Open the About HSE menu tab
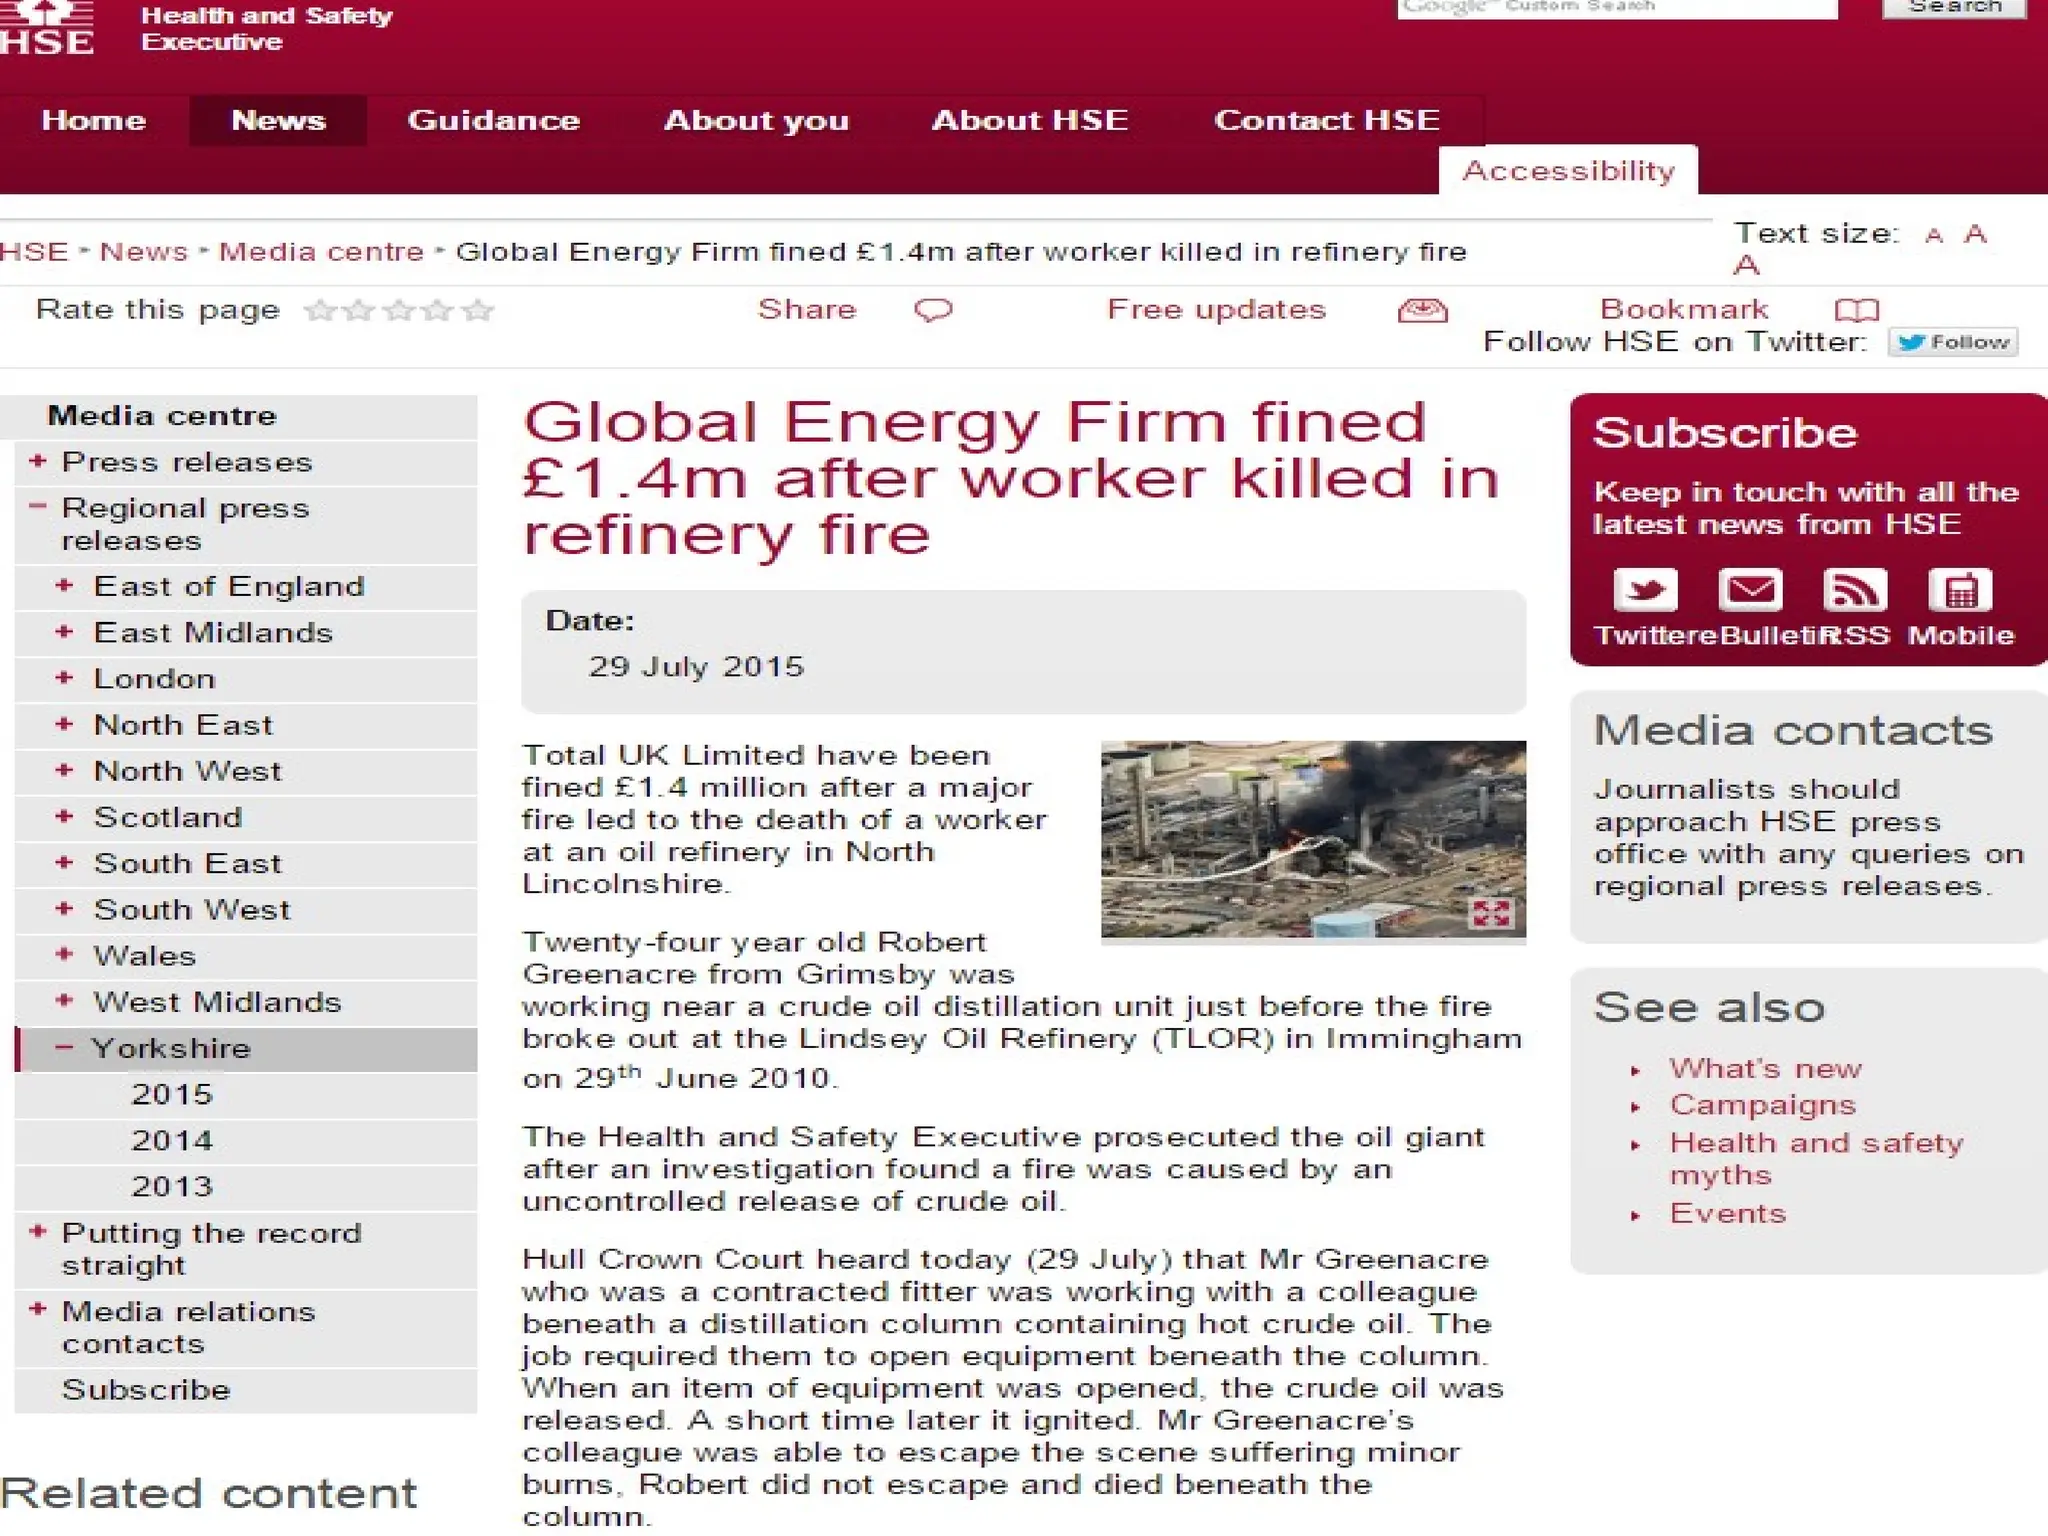The height and width of the screenshot is (1536, 2048). point(1030,120)
